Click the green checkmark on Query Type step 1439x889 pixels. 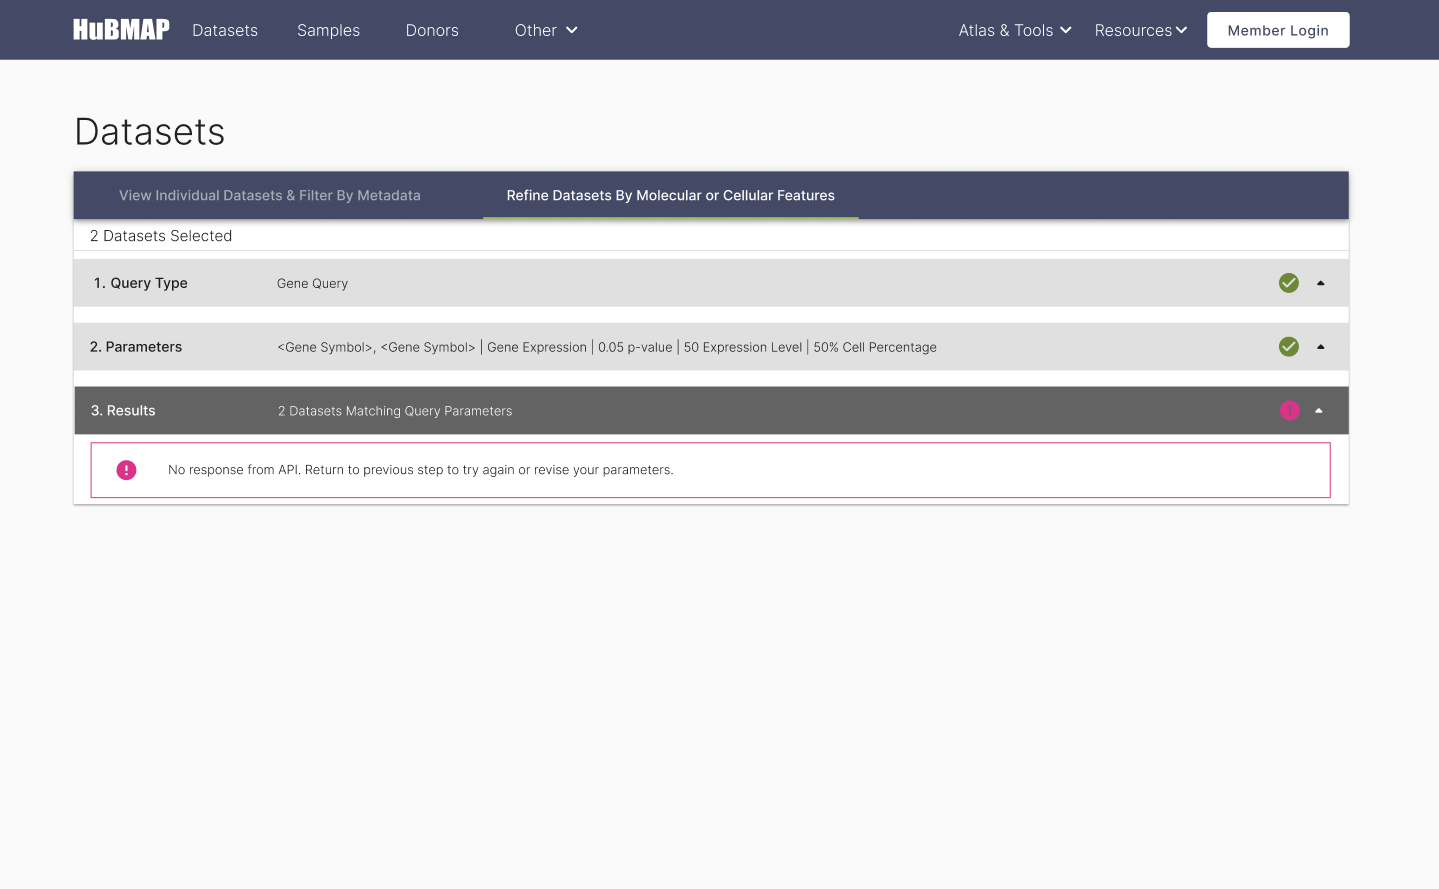coord(1288,282)
